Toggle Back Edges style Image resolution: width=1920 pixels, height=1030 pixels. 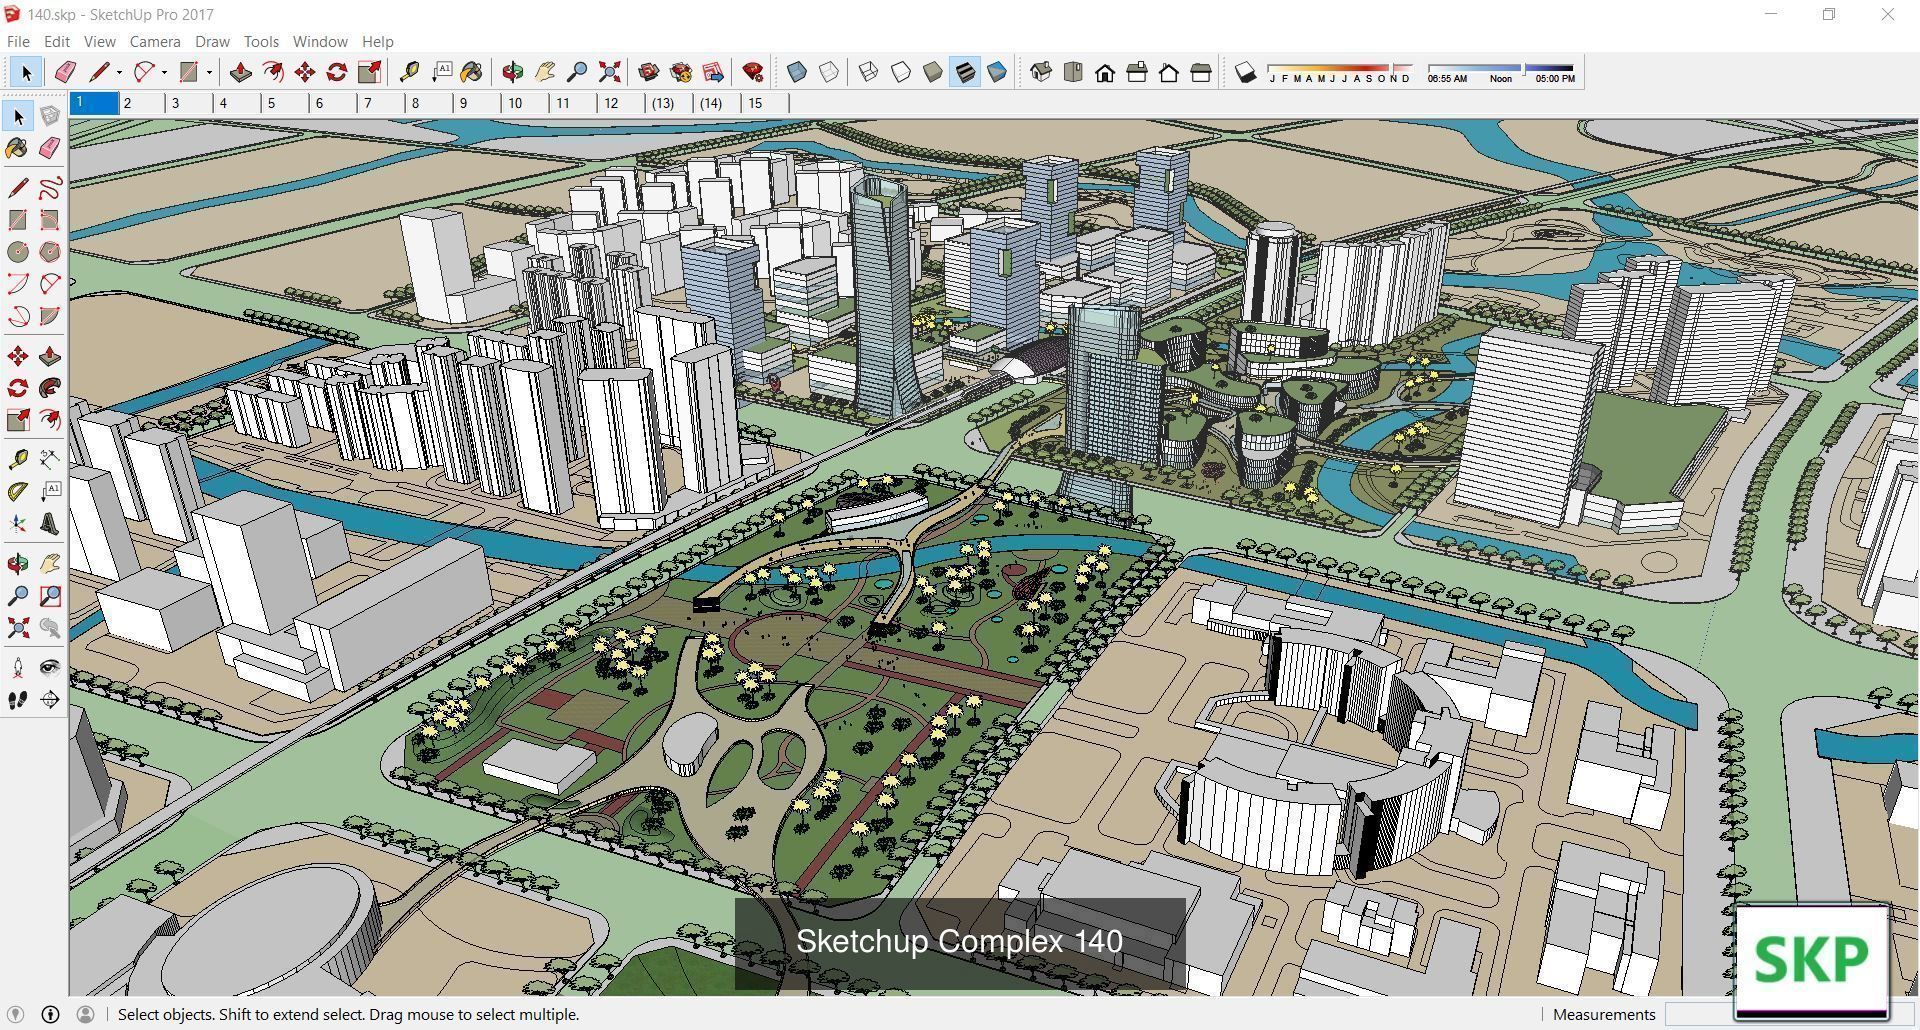tap(829, 72)
